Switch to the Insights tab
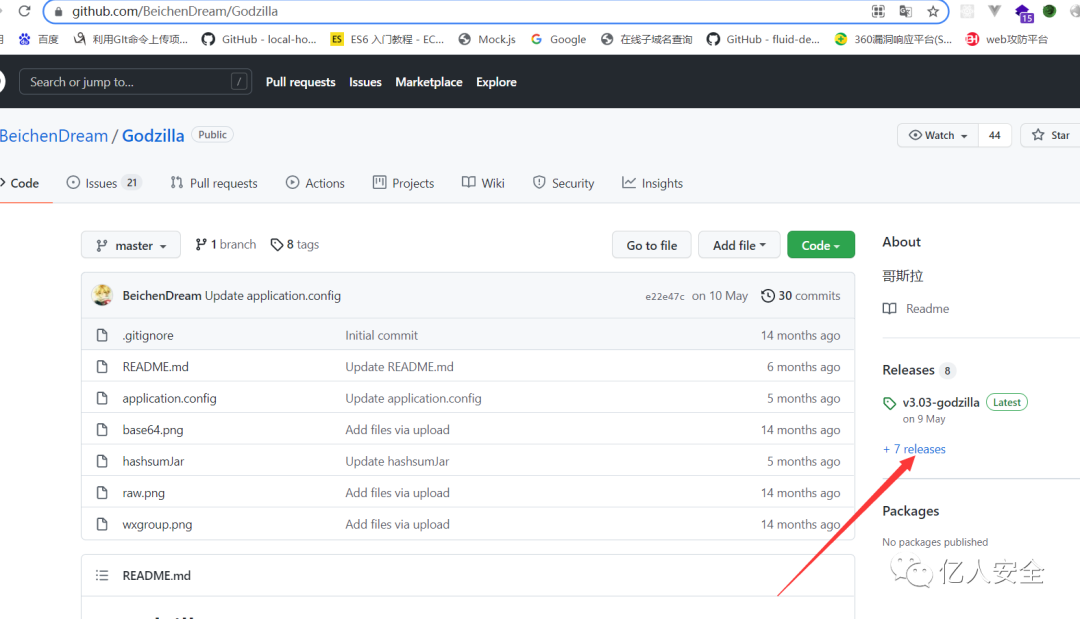This screenshot has width=1080, height=619. tap(652, 183)
